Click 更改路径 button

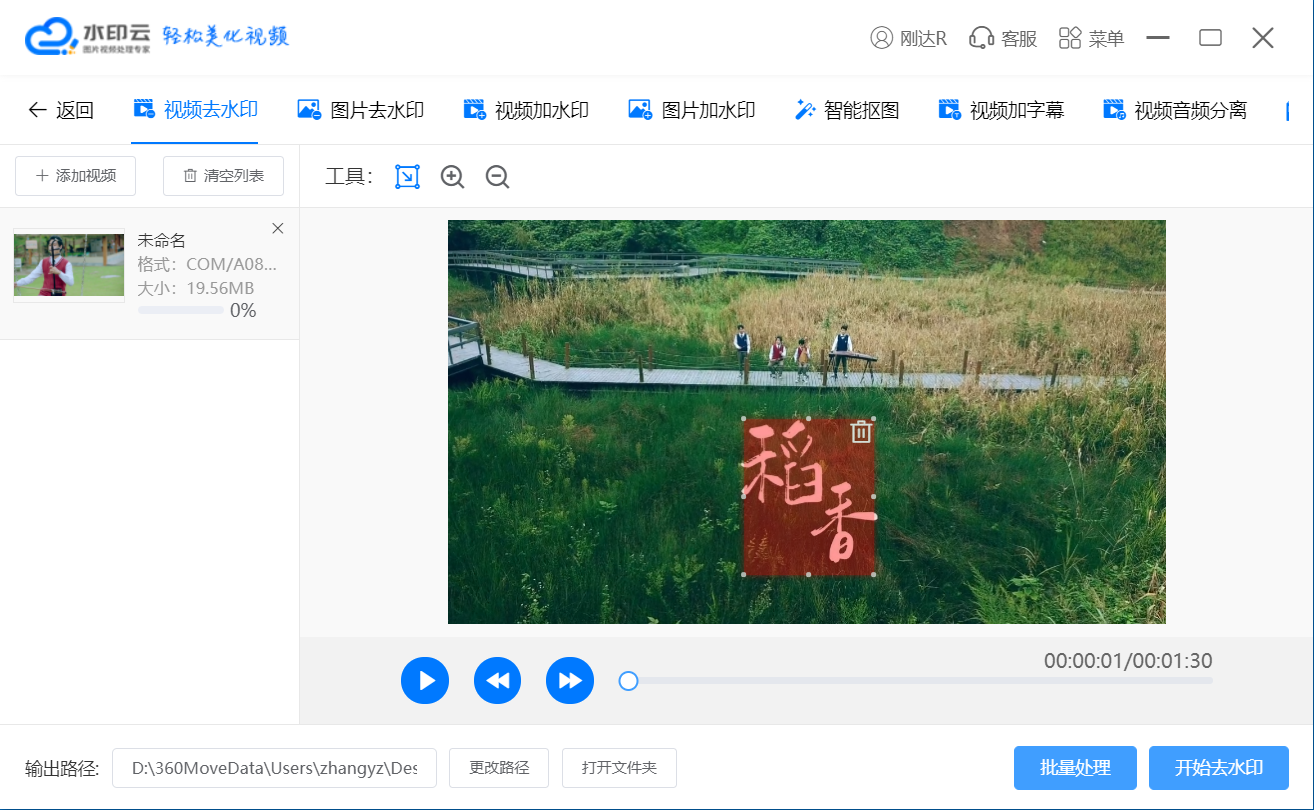pos(499,768)
